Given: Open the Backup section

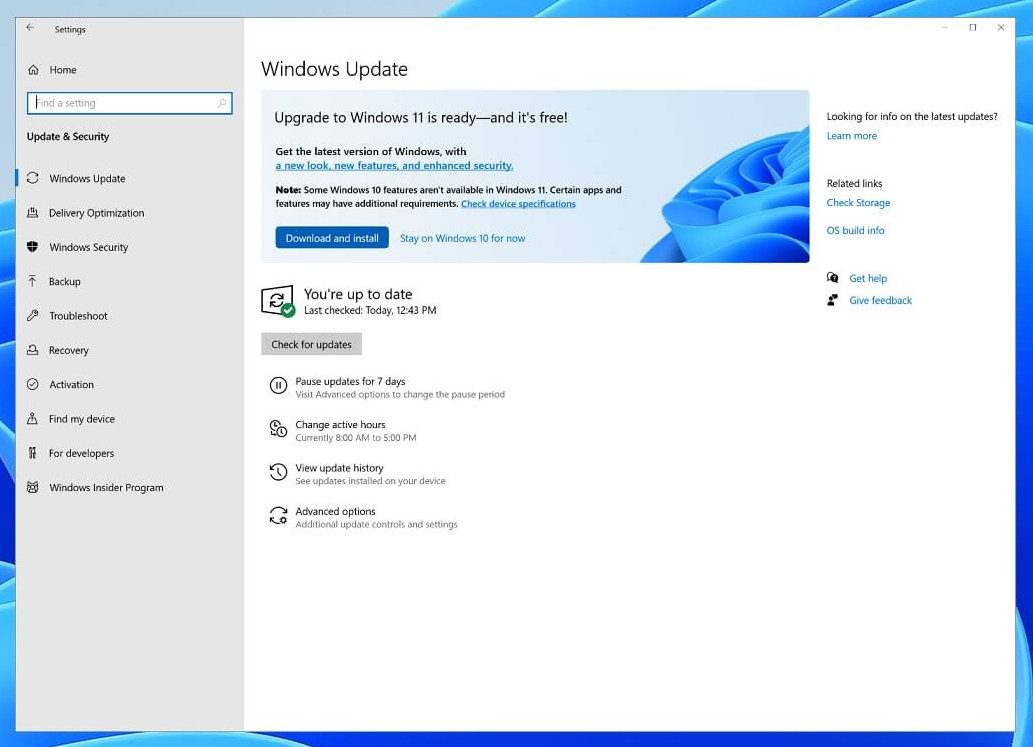Looking at the screenshot, I should pyautogui.click(x=65, y=281).
